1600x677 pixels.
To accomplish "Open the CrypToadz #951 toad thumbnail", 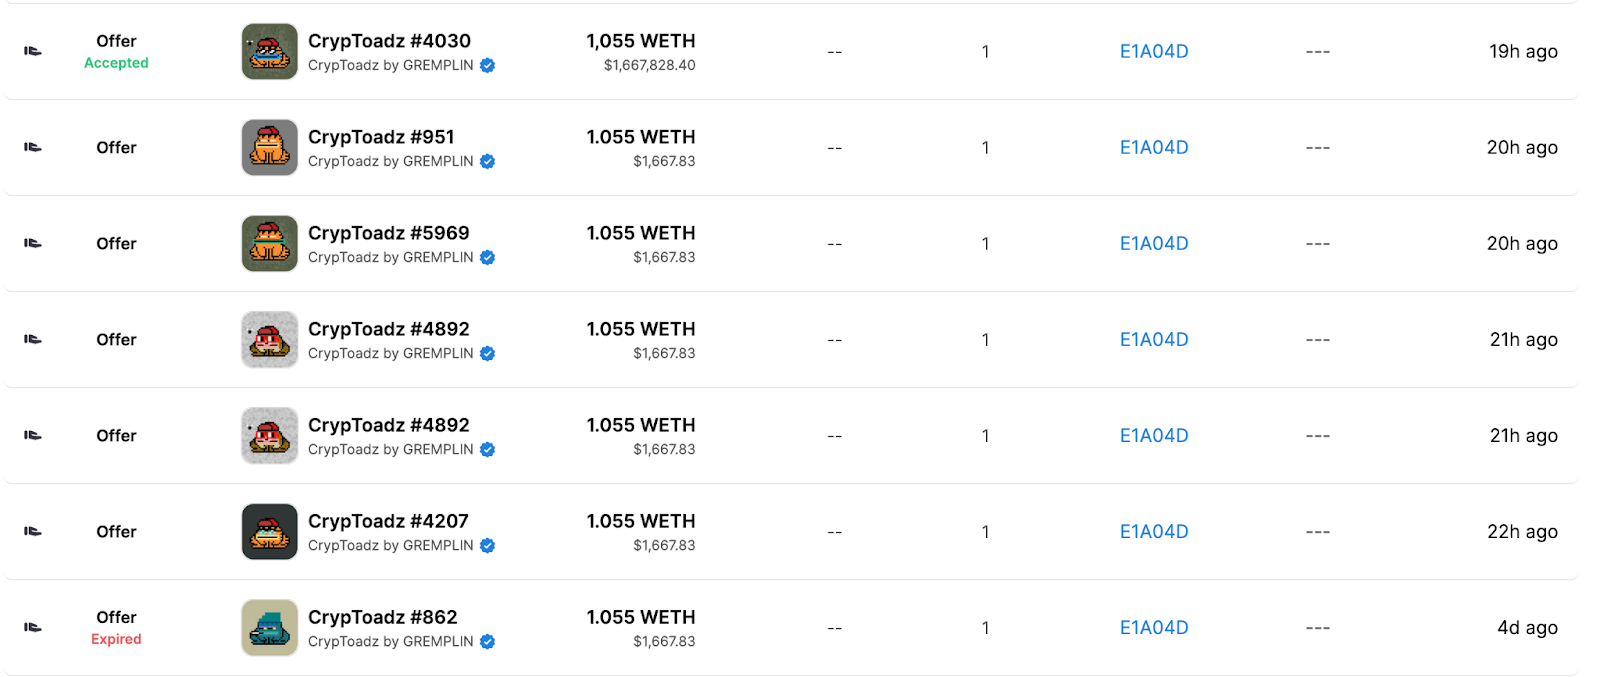I will pos(269,147).
